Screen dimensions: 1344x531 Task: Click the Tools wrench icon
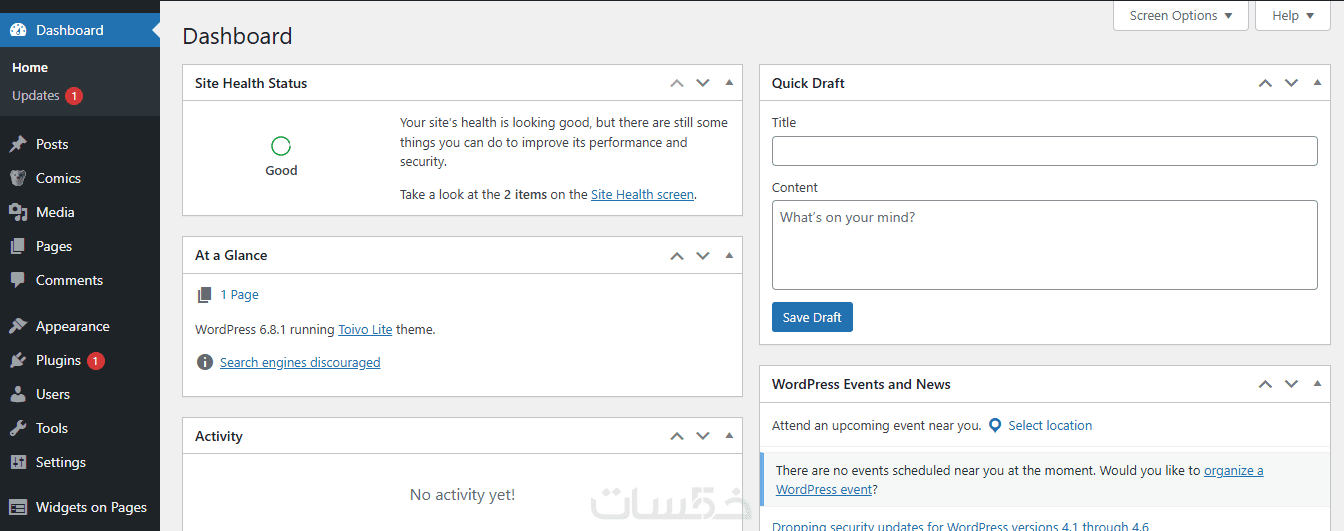pos(18,428)
